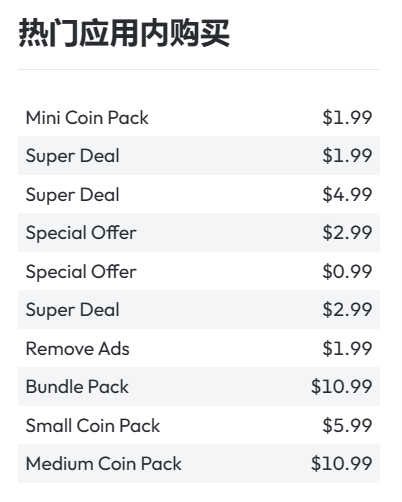Image resolution: width=402 pixels, height=502 pixels.
Task: Click the $10.99 price for Medium Coin Pack
Action: tap(341, 464)
